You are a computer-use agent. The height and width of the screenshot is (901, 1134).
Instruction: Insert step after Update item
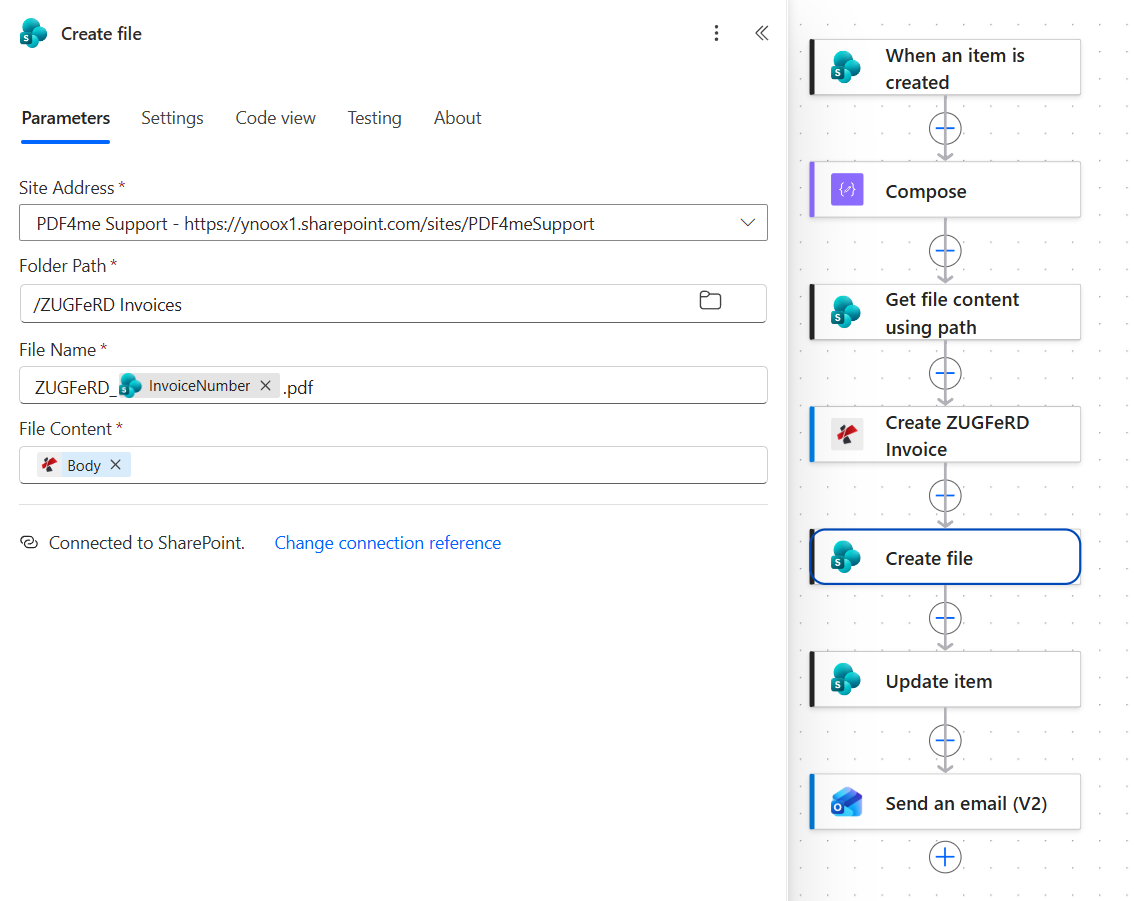coord(945,740)
